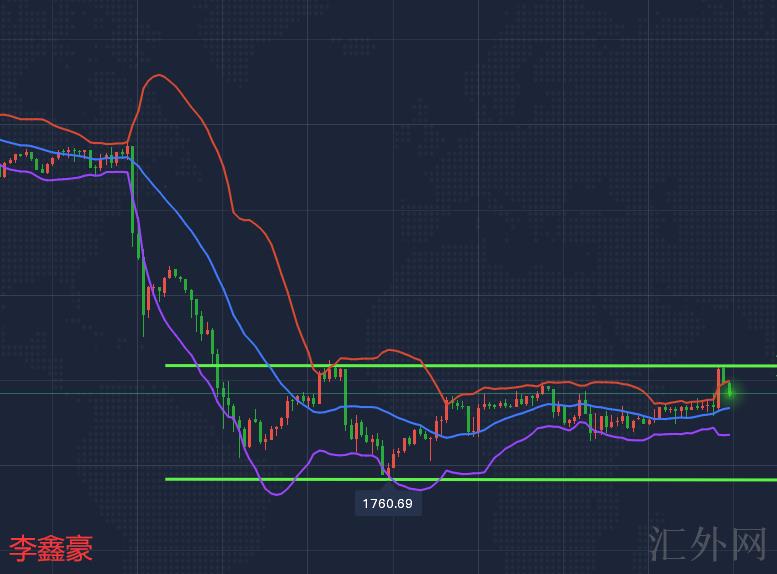
Task: Click the right end of the blue middle band
Action: (x=728, y=407)
